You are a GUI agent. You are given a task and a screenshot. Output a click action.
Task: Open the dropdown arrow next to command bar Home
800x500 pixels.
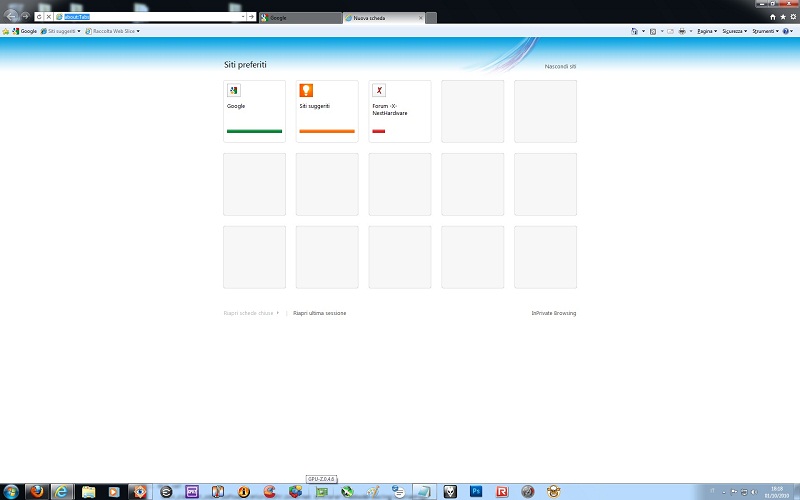tap(643, 31)
